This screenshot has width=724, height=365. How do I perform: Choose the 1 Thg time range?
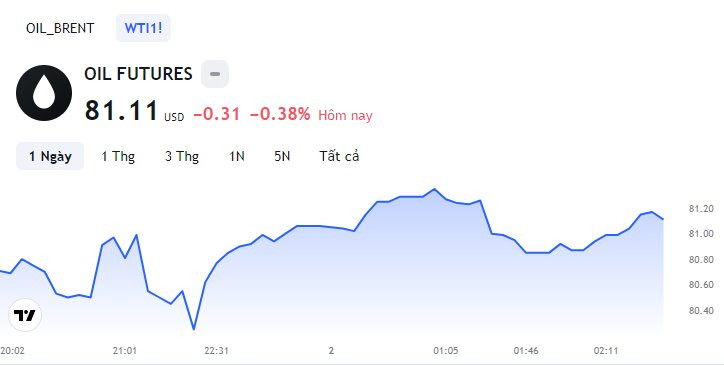coord(118,156)
